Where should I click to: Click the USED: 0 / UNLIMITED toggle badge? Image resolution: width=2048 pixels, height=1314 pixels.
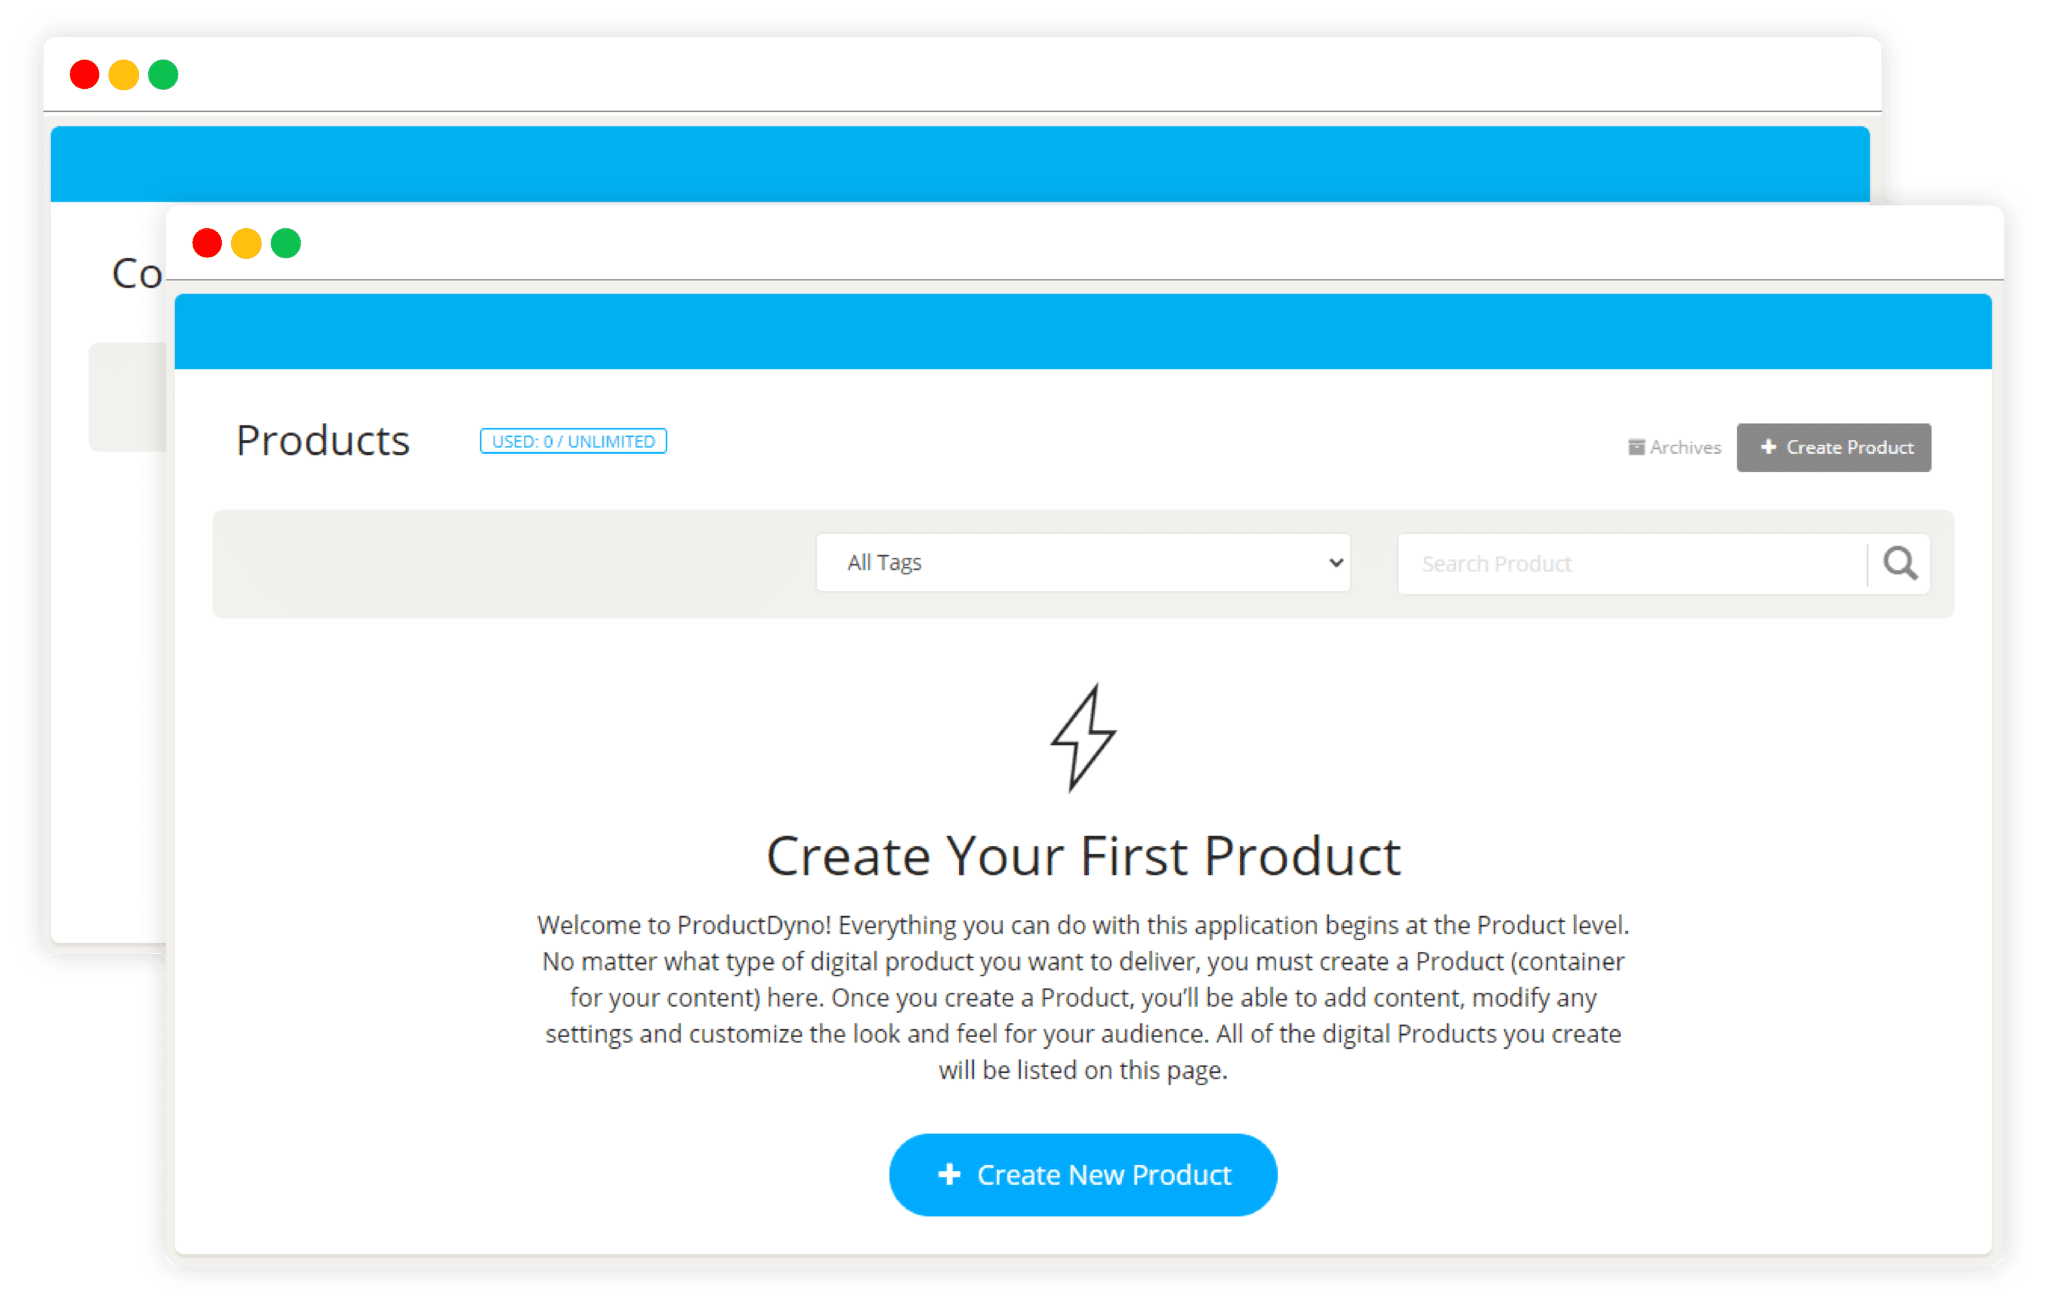(x=570, y=440)
